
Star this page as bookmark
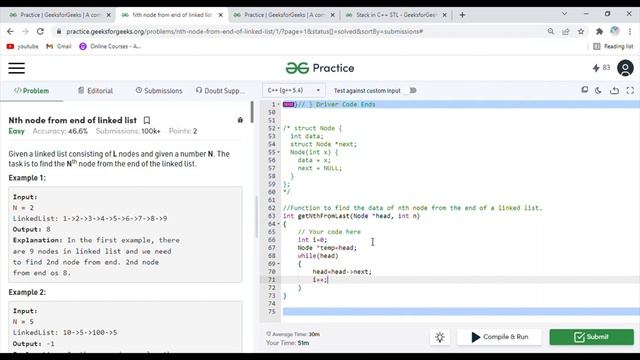click(581, 31)
